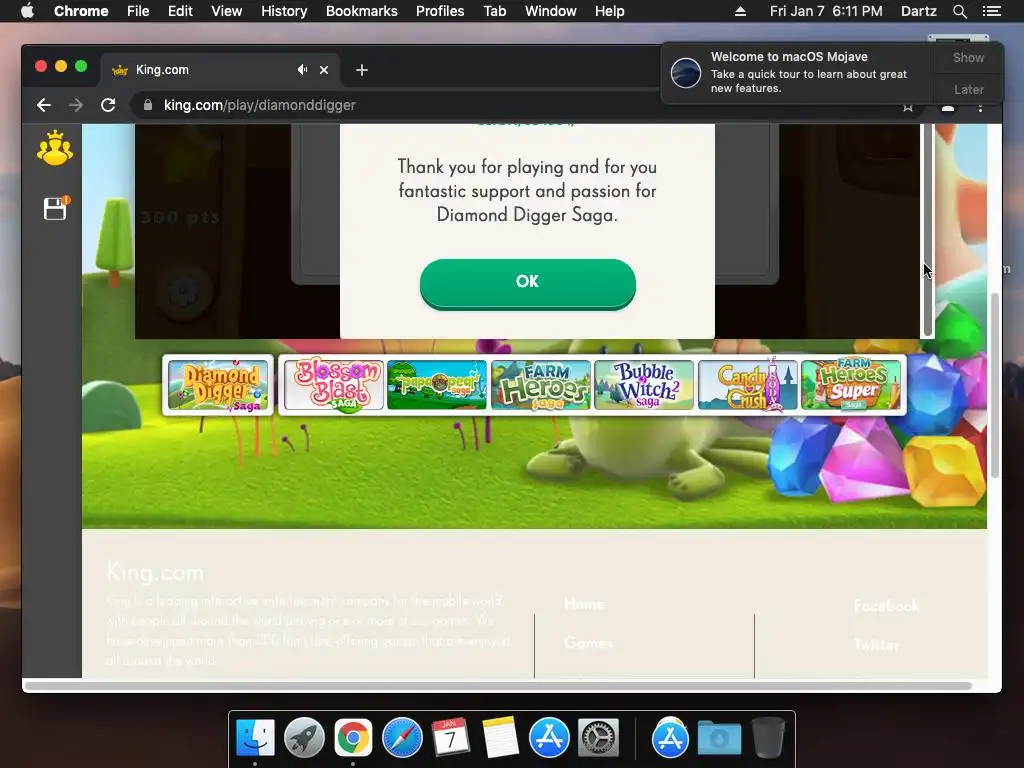
Task: Open Chrome three-dot menu
Action: point(980,106)
